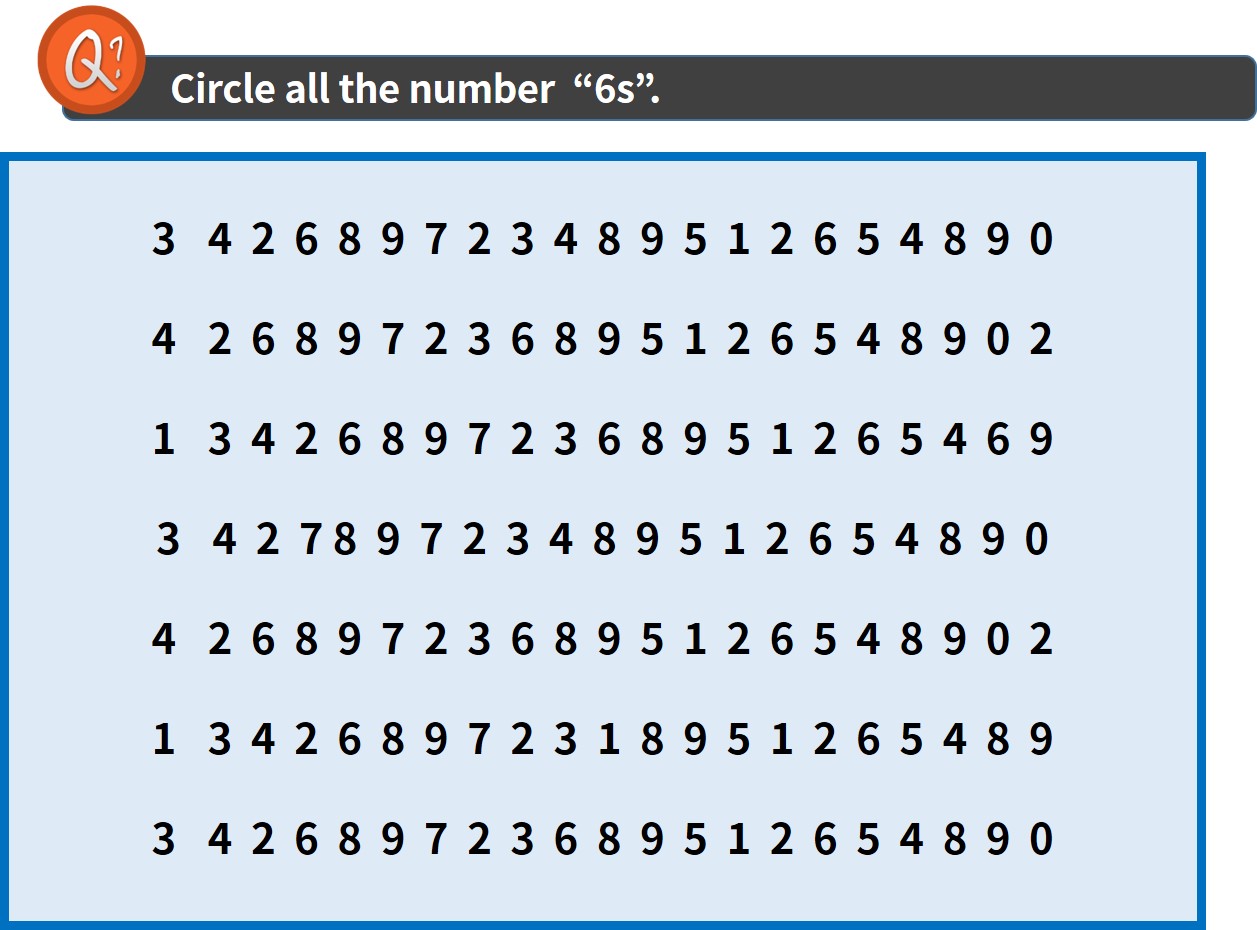
Task: Click the 0 ending the first row
Action: pyautogui.click(x=1041, y=240)
